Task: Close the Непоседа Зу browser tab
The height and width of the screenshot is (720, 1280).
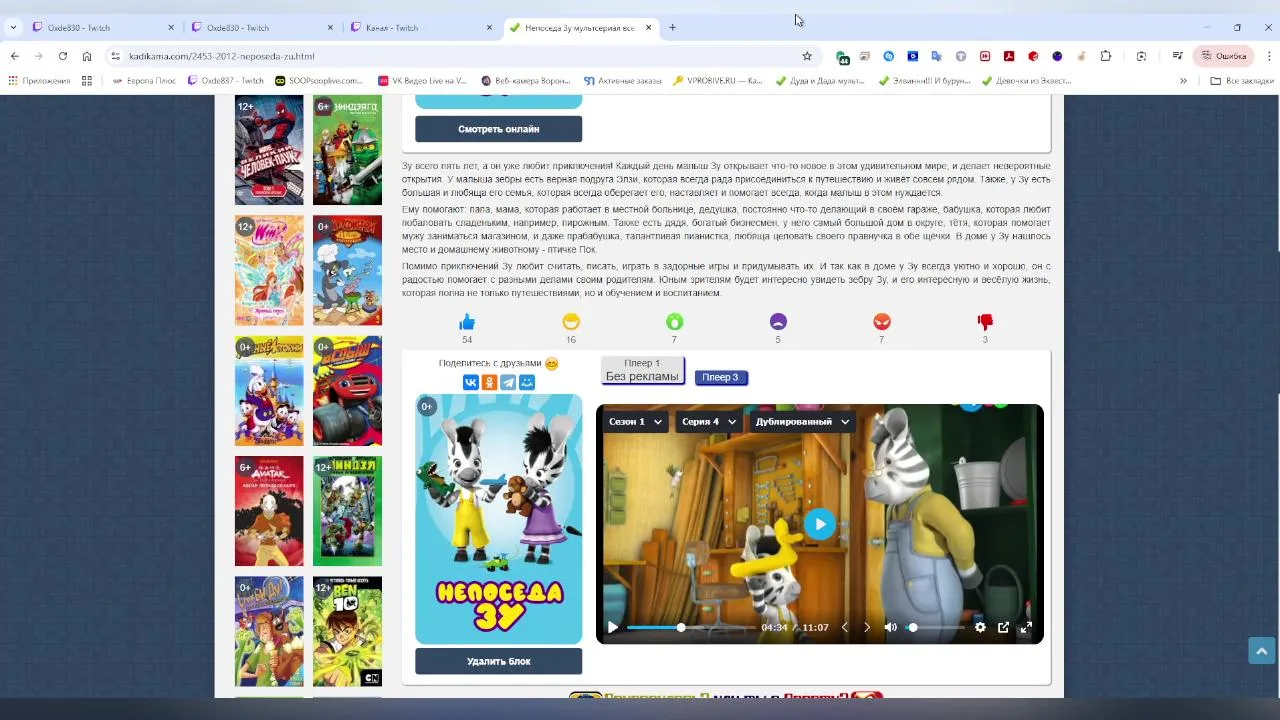Action: click(648, 27)
